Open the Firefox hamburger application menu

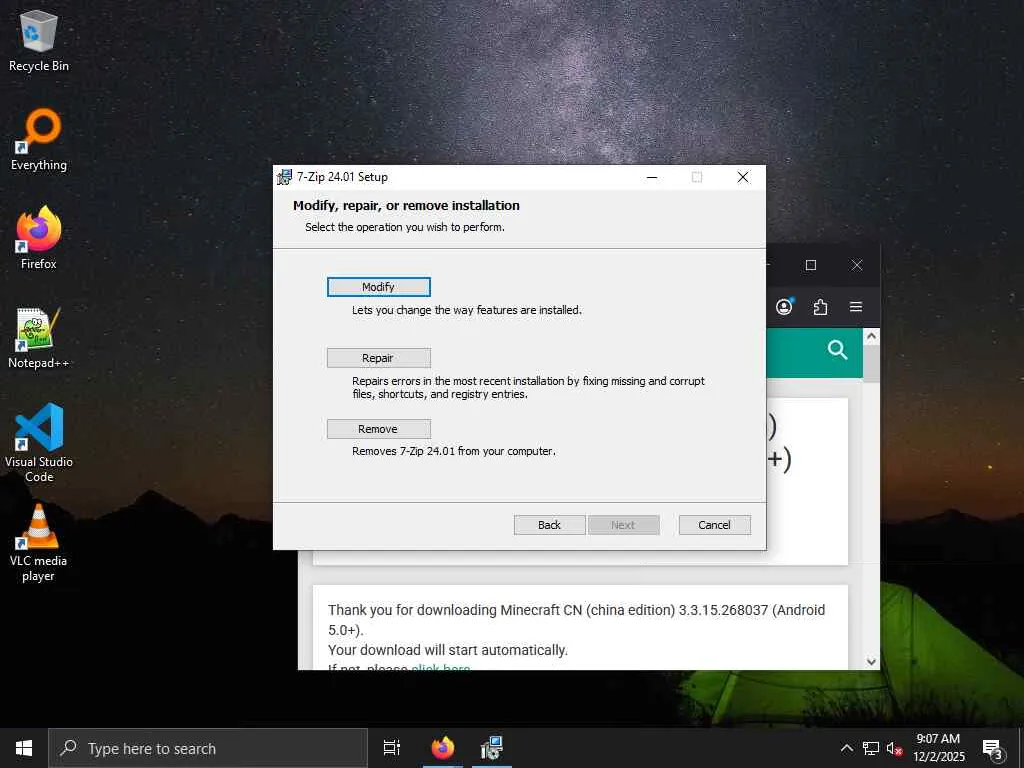click(x=856, y=307)
